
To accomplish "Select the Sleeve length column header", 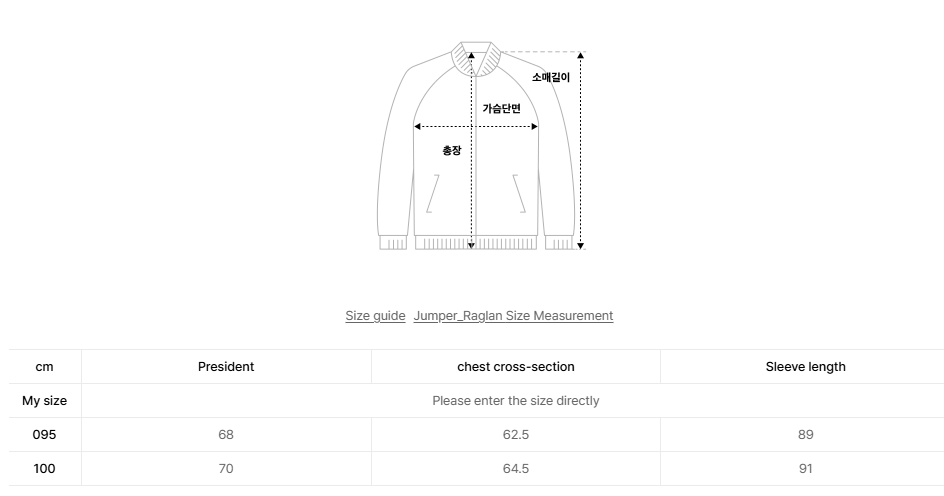I will pyautogui.click(x=805, y=367).
